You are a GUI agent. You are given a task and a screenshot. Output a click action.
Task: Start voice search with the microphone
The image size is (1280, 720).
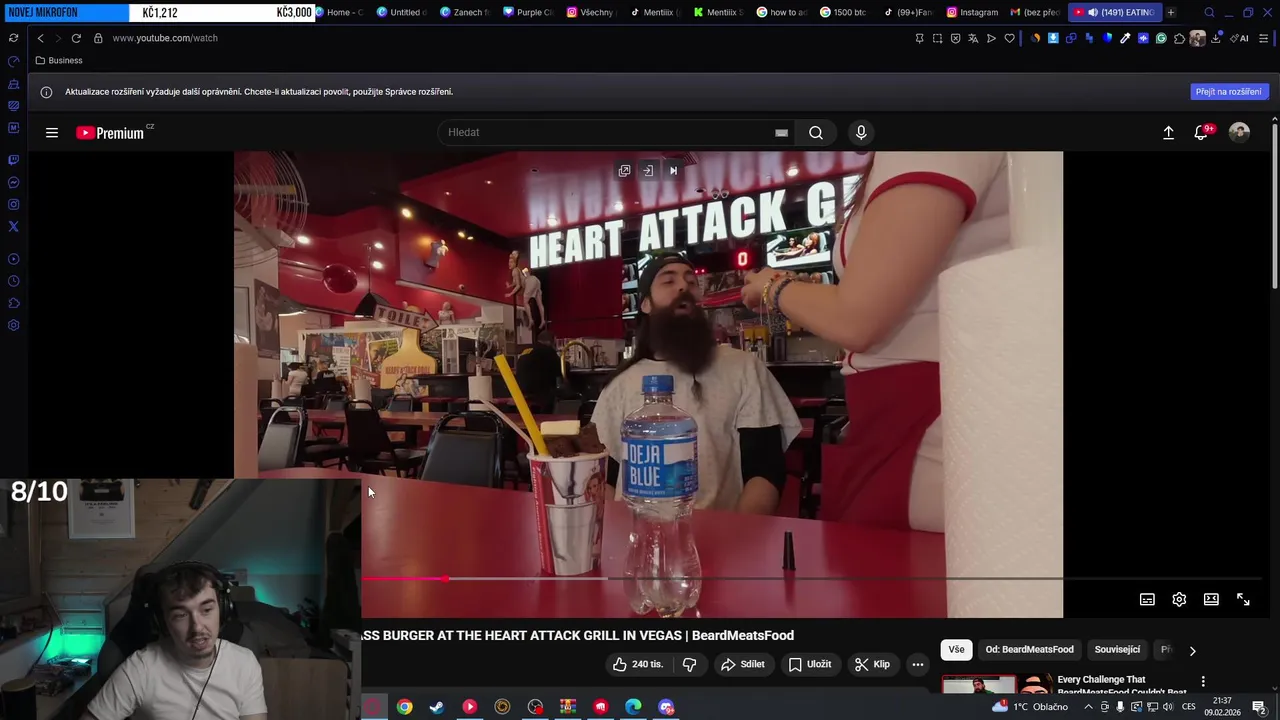(861, 133)
